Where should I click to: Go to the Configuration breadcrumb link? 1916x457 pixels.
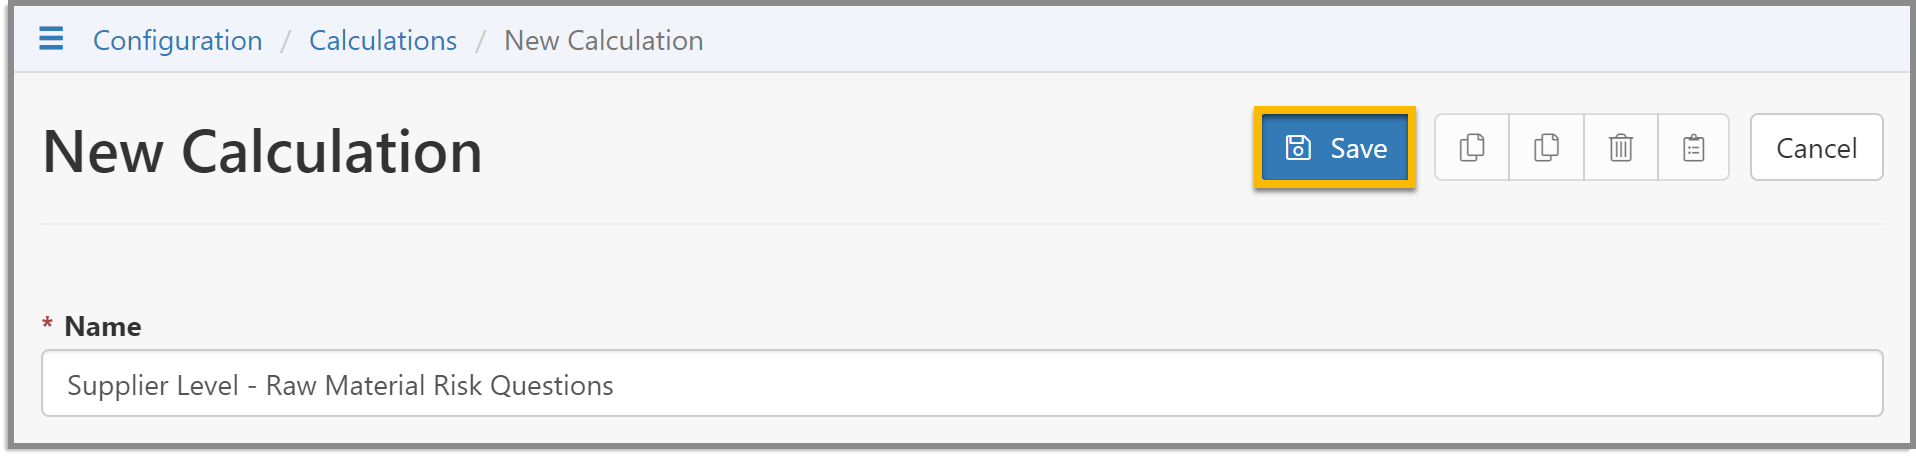click(x=178, y=40)
